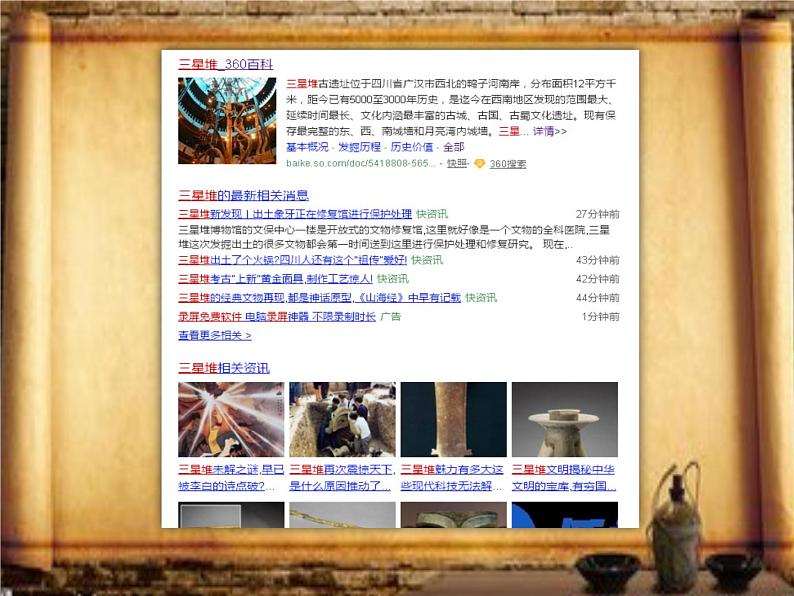Open the 三星堆_360百科 result title
The width and height of the screenshot is (794, 596).
(x=225, y=64)
